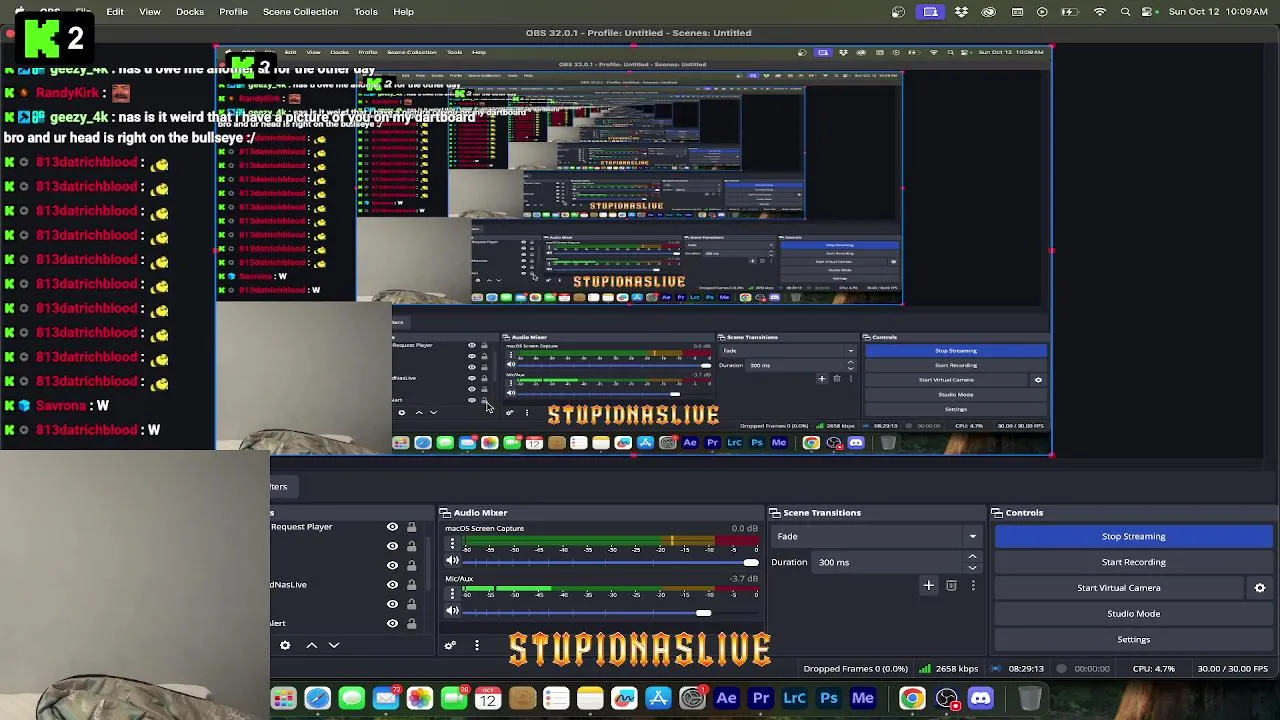Open Google Chrome from the dock
The image size is (1280, 720).
pos(912,699)
